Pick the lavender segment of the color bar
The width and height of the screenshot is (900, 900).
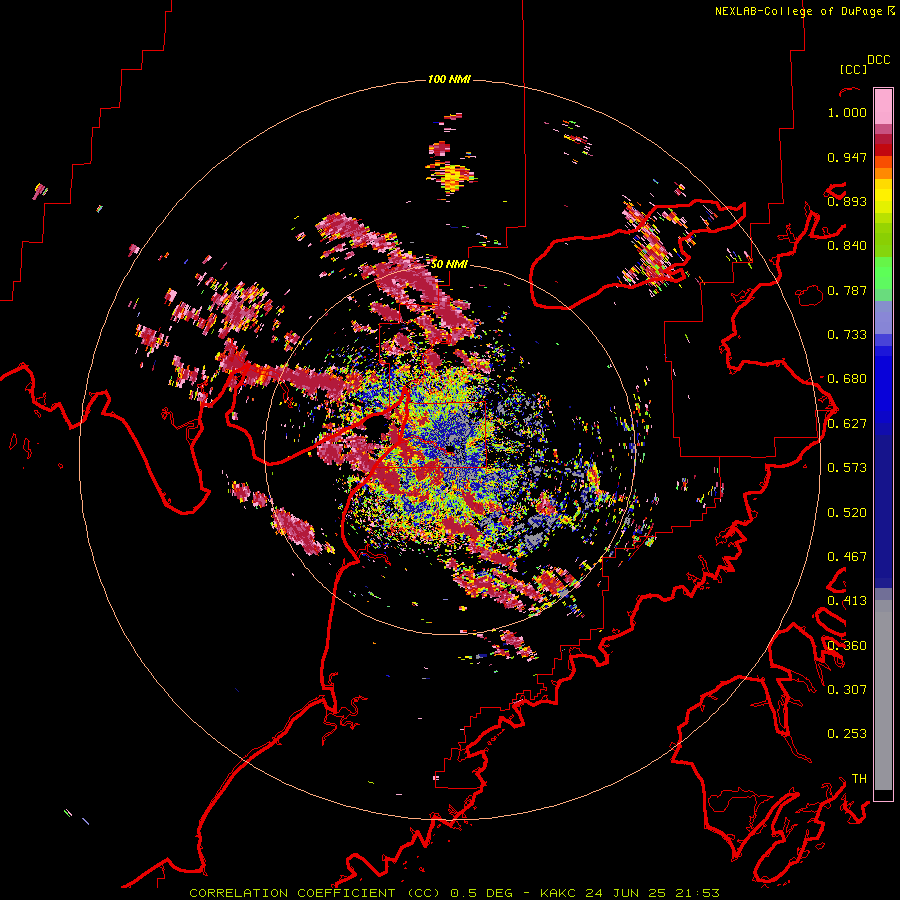[883, 317]
